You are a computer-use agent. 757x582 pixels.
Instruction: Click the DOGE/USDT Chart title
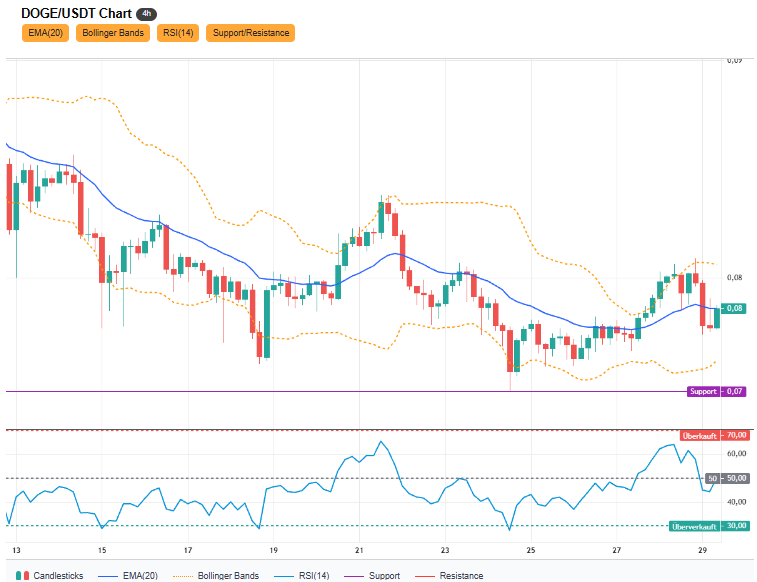coord(76,14)
